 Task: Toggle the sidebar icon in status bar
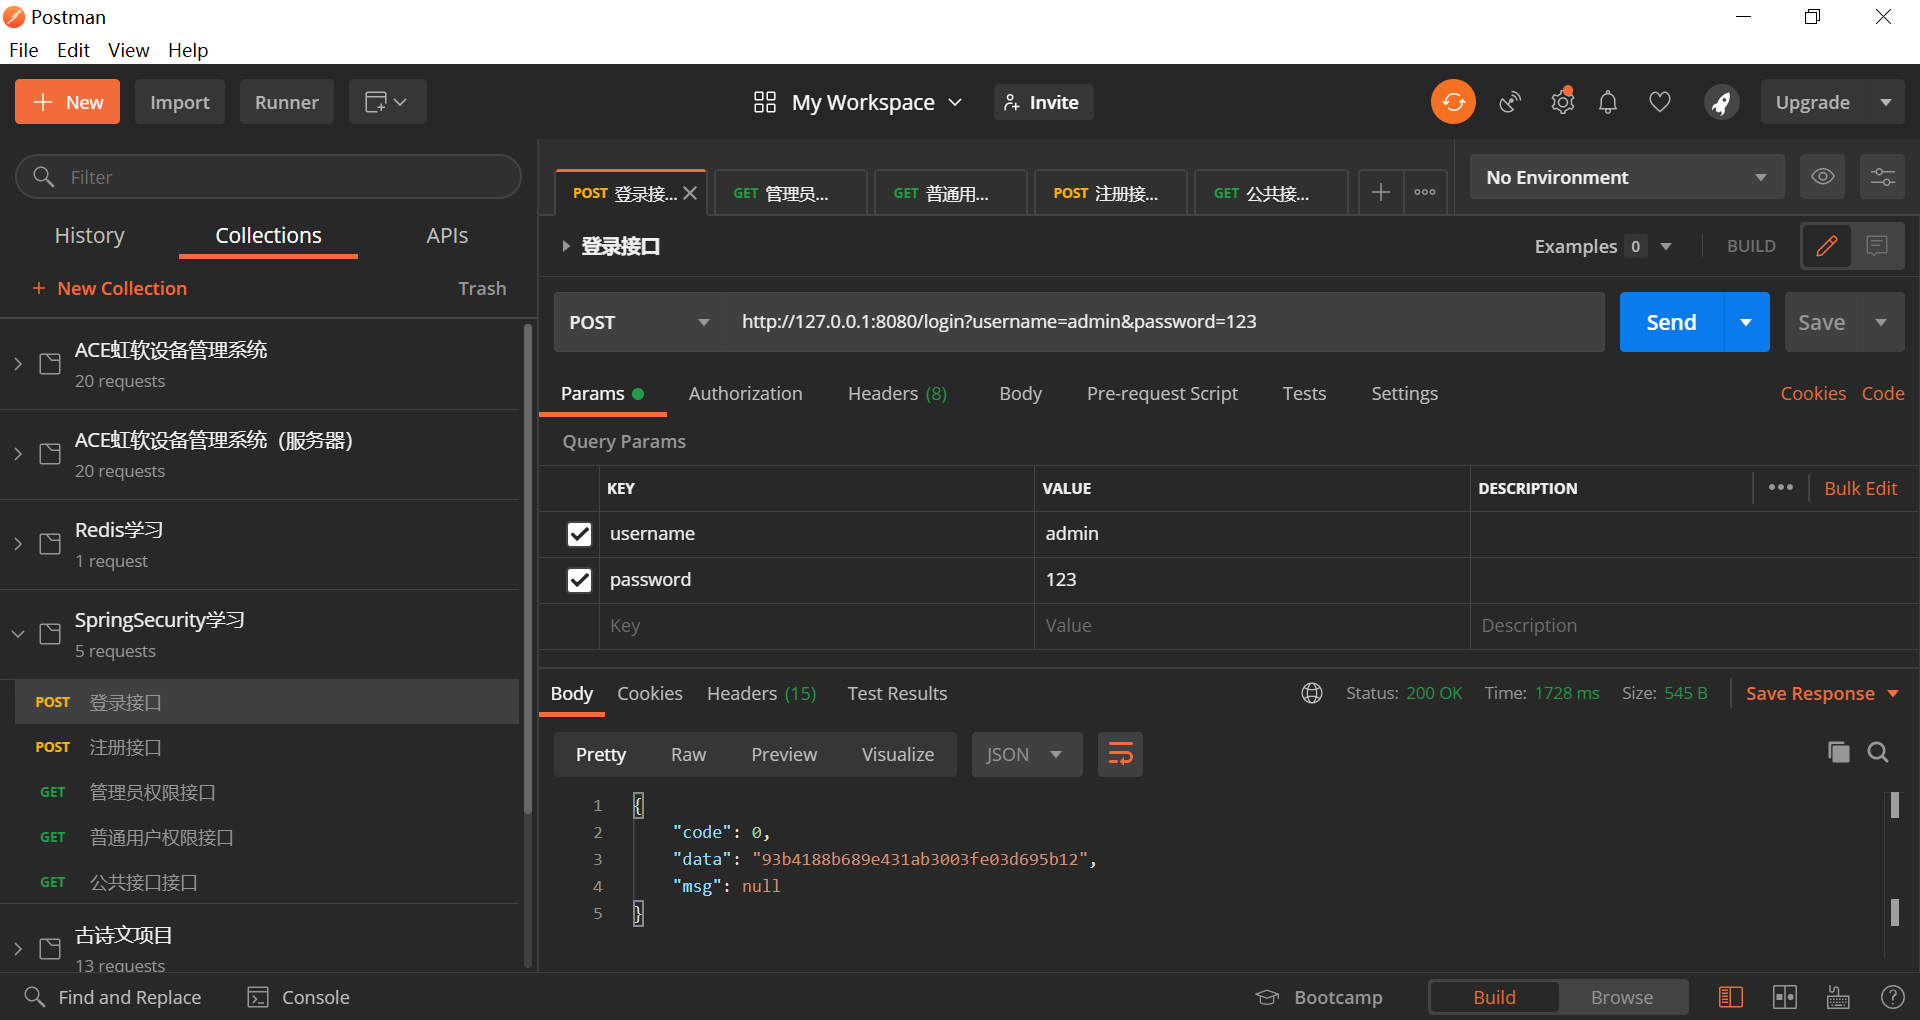click(1731, 997)
